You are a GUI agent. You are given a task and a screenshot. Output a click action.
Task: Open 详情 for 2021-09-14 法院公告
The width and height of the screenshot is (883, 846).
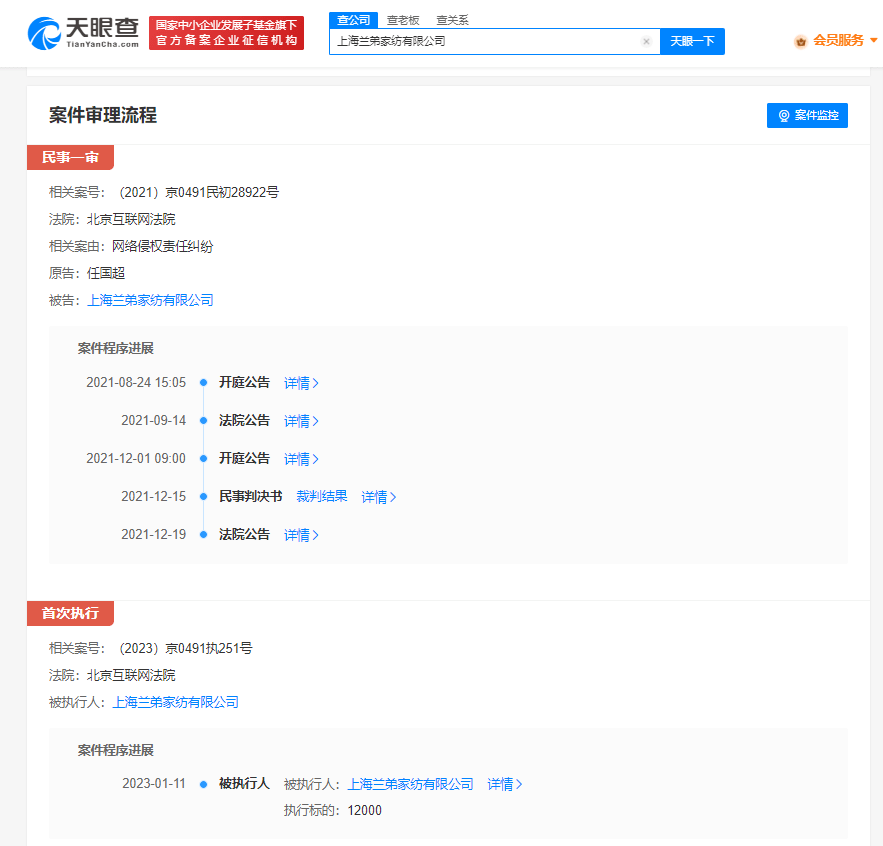coord(301,421)
